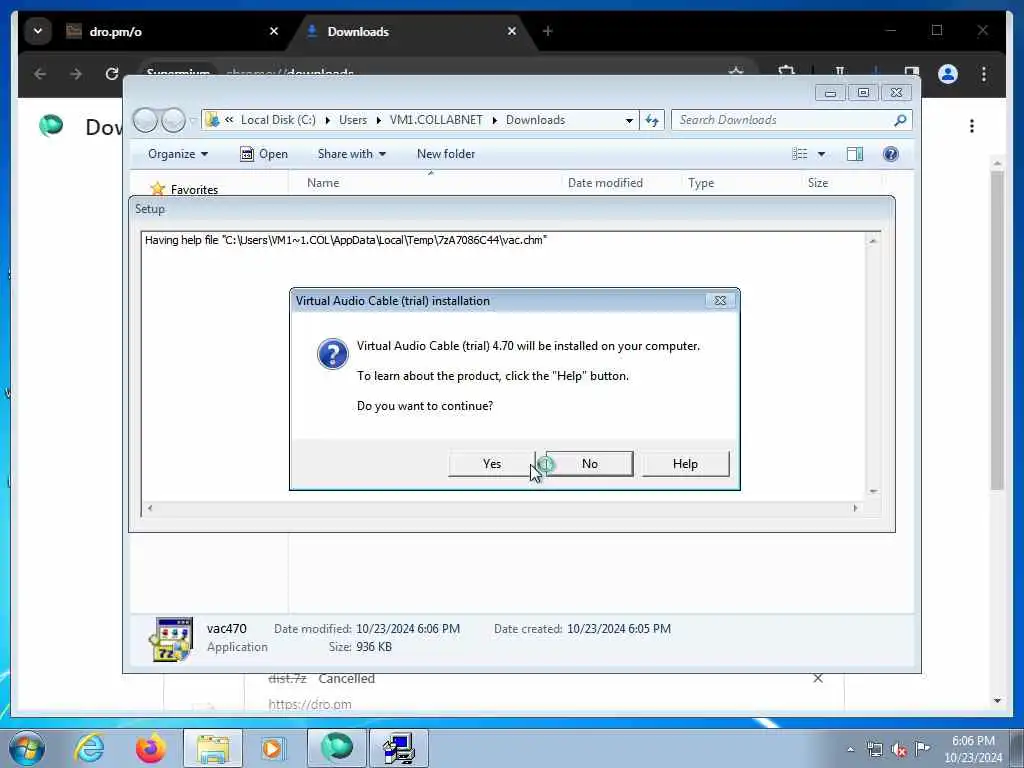Screen dimensions: 1024x768
Task: Show hidden system tray icons
Action: click(x=850, y=750)
